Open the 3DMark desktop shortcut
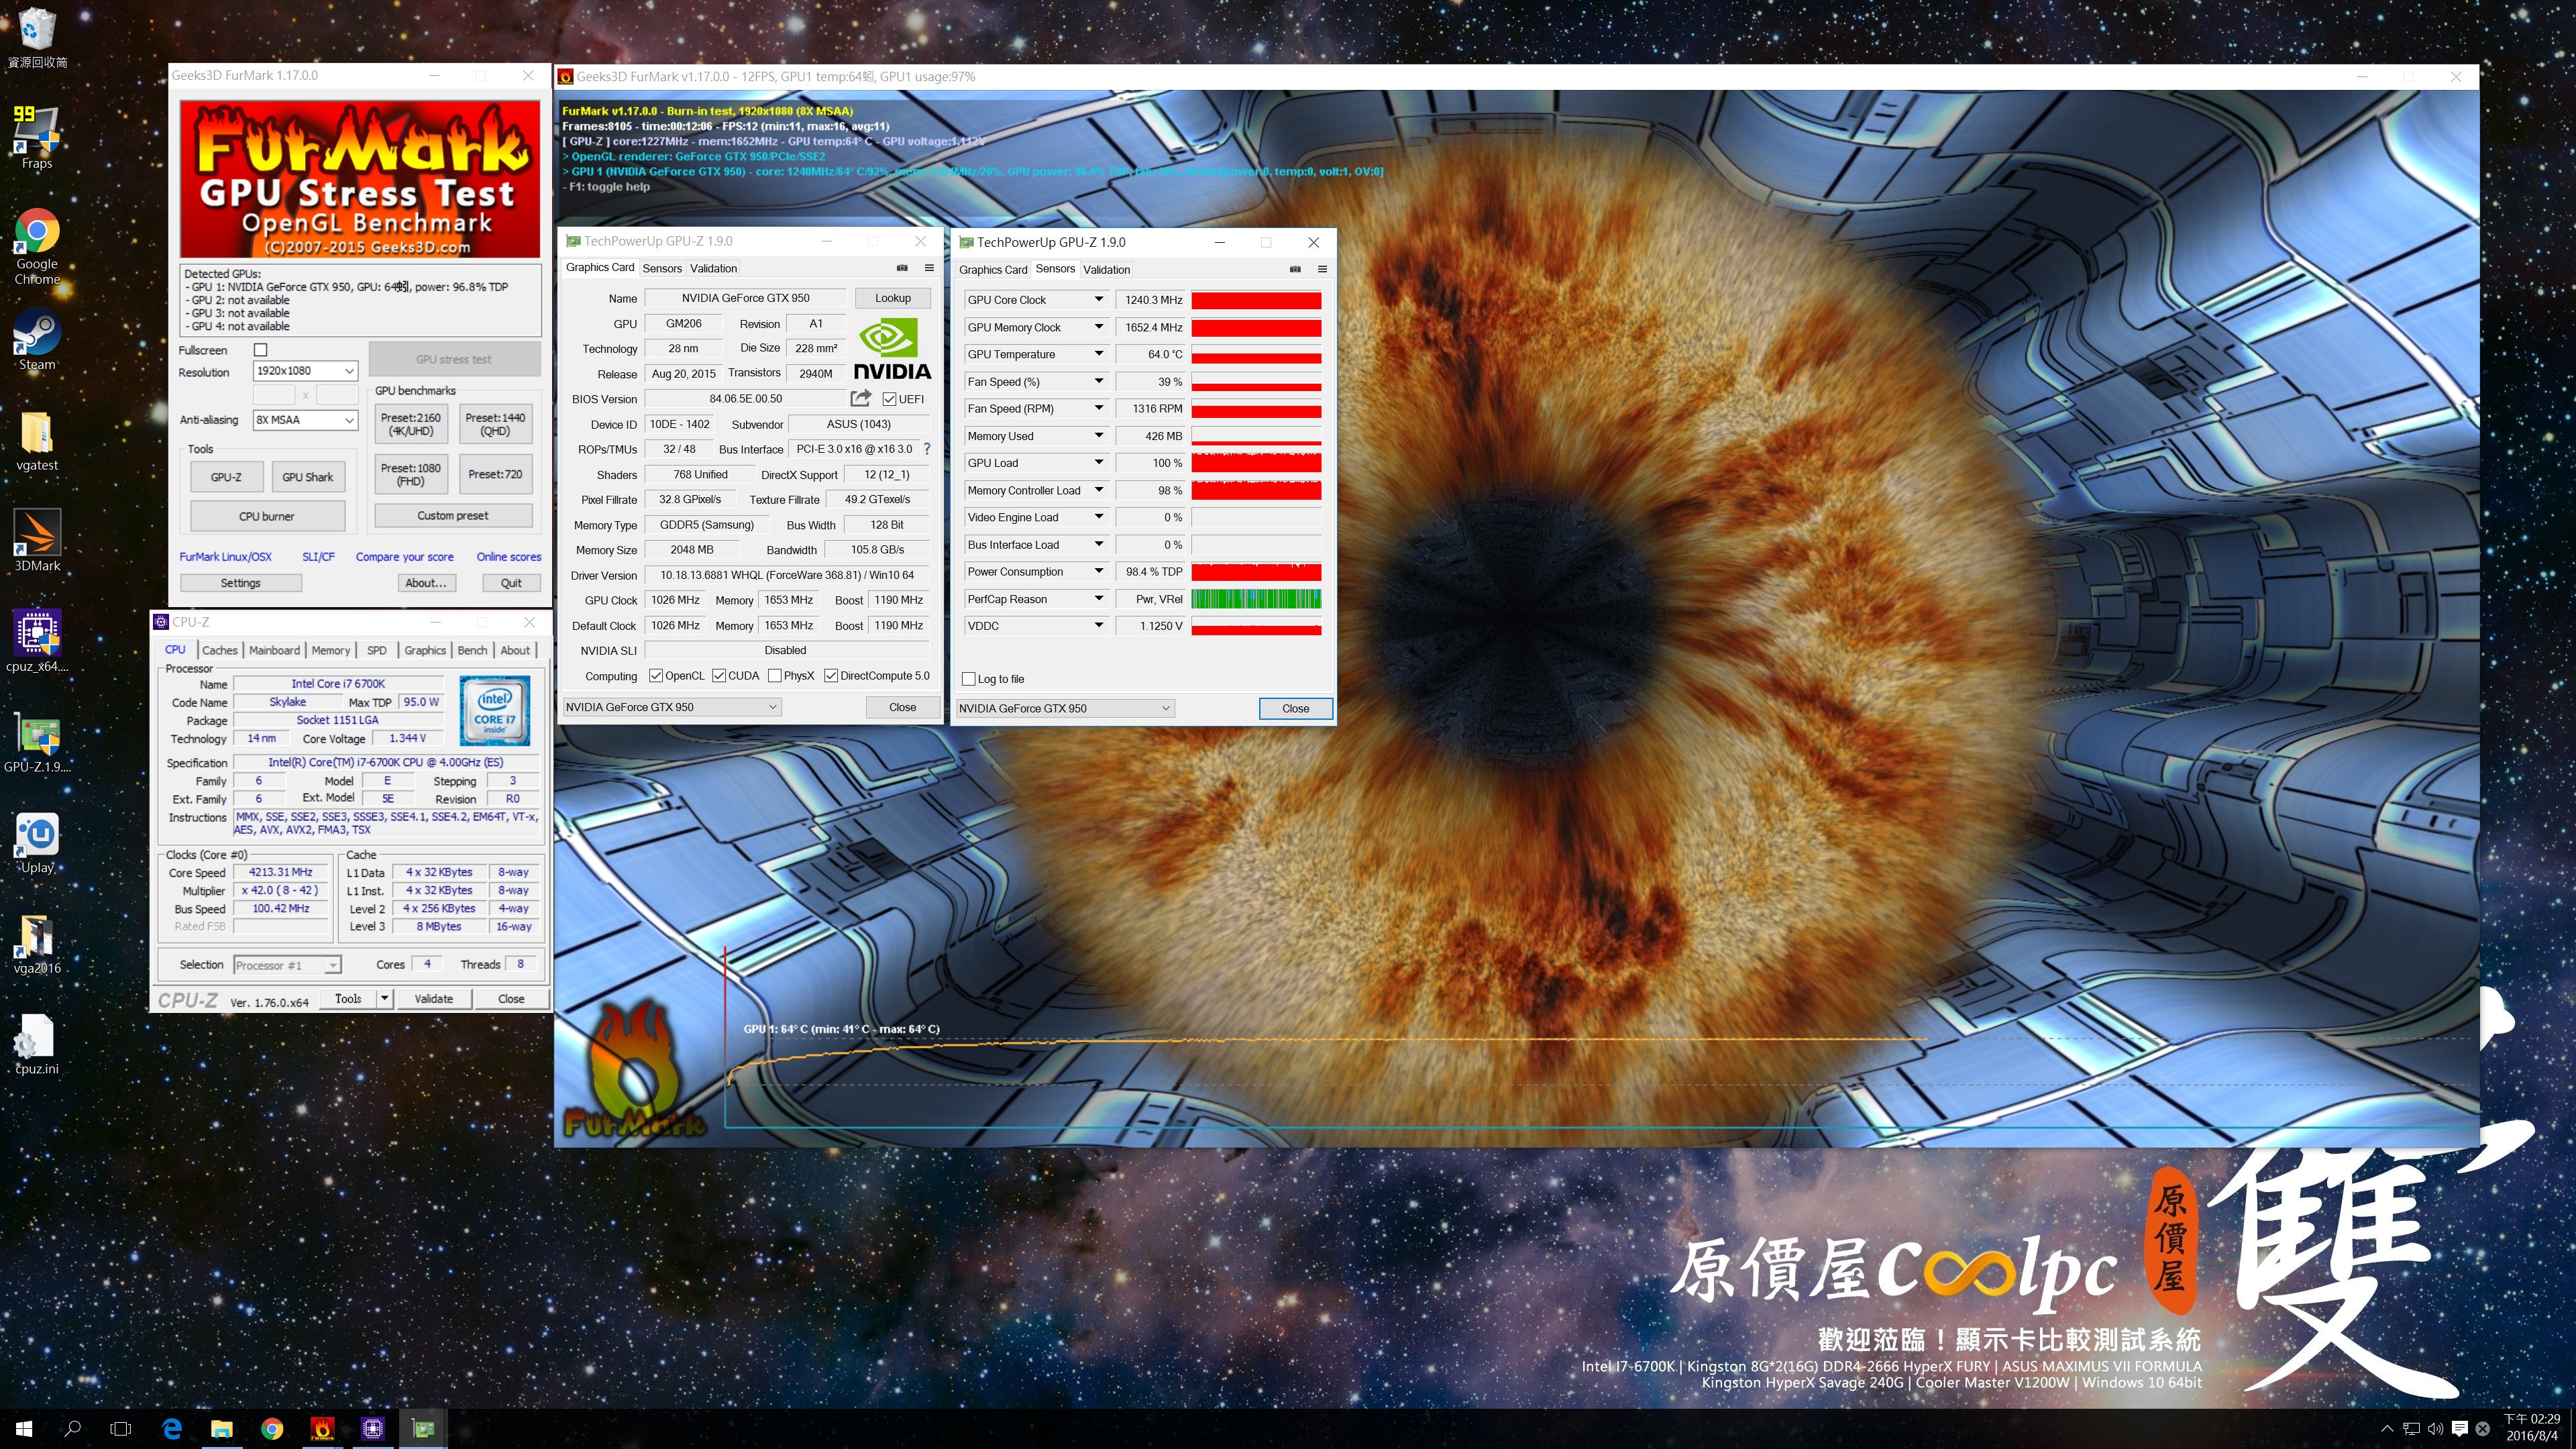 pos(37,540)
